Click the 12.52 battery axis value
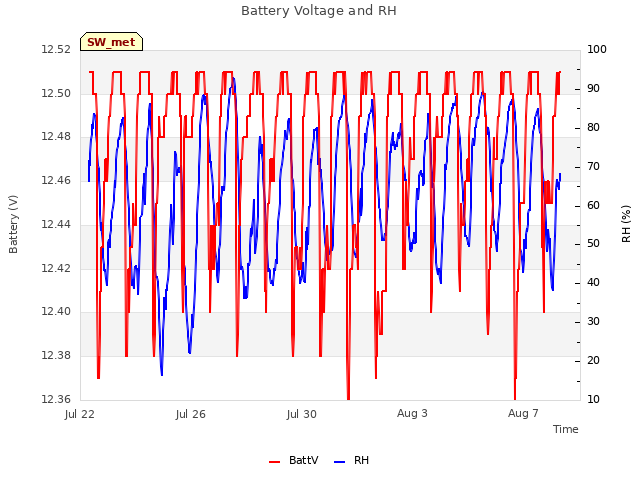 point(56,50)
